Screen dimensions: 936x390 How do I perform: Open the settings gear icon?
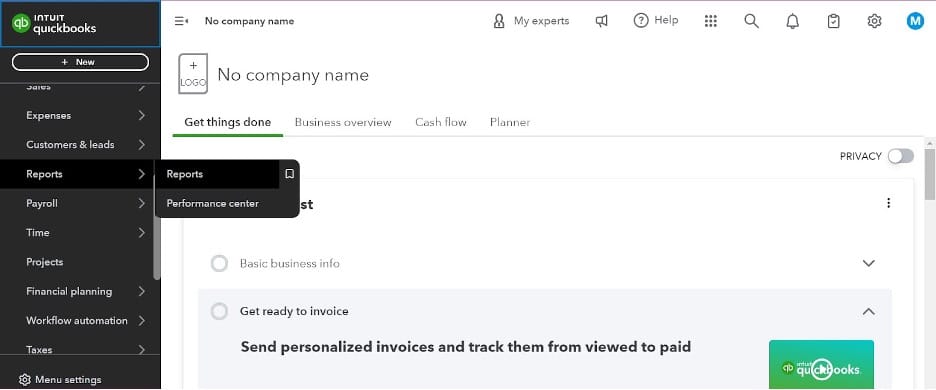[x=874, y=22]
